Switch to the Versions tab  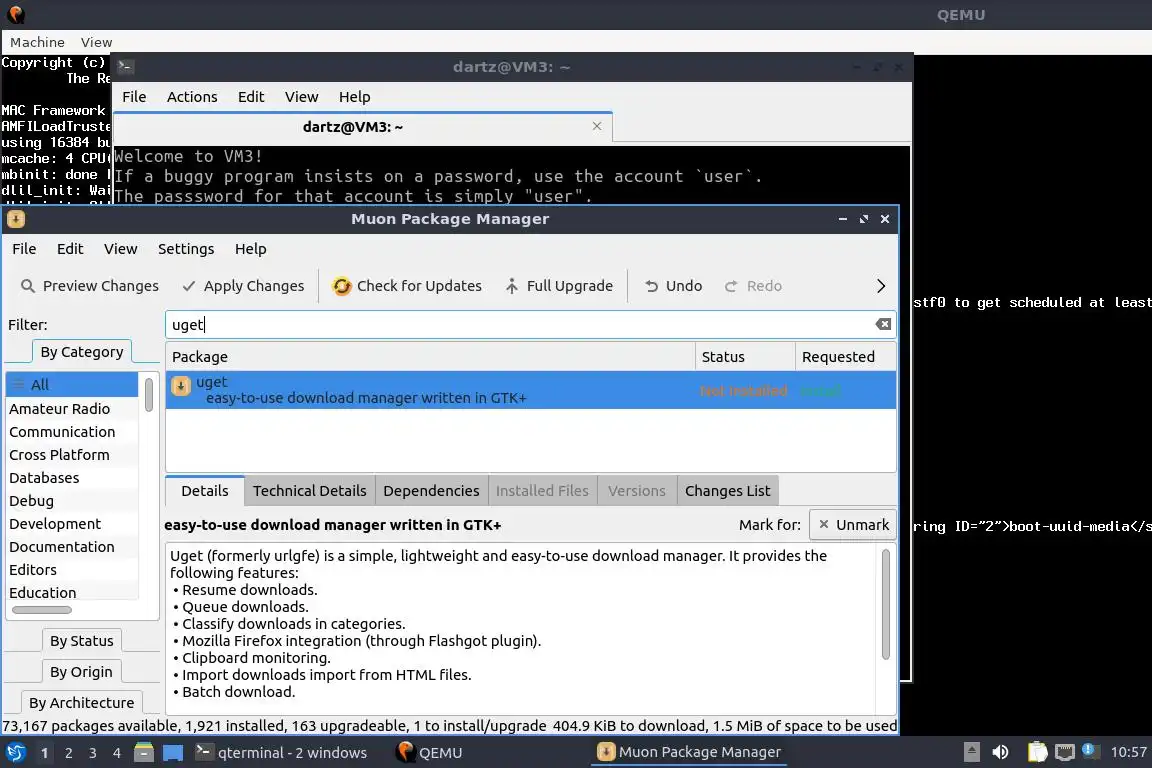(636, 491)
